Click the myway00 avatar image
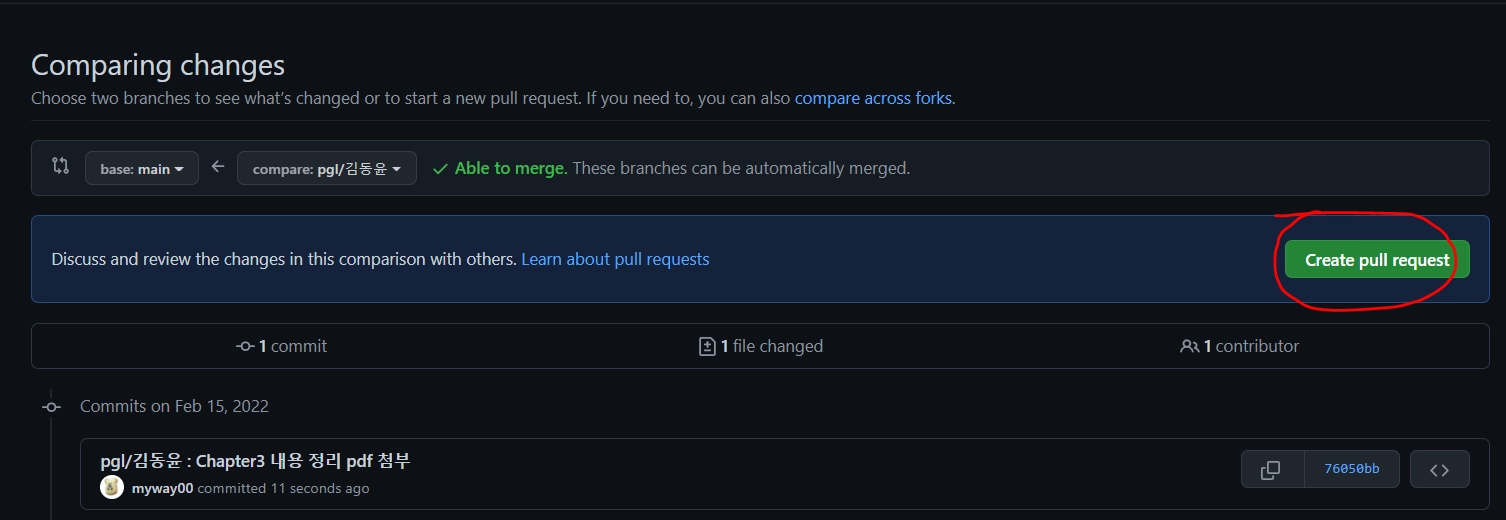Screen dimensions: 1506x520 [112, 488]
